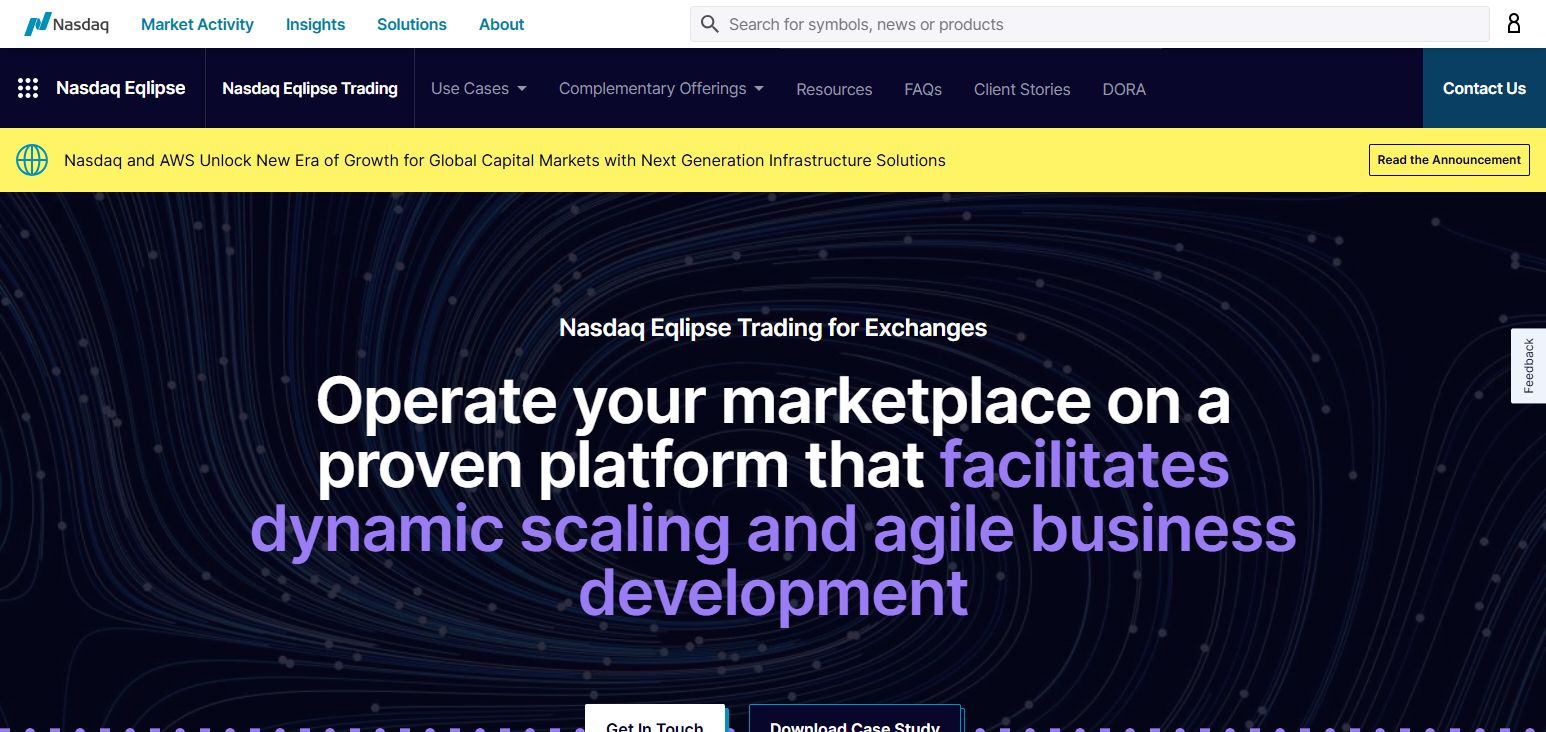1546x732 pixels.
Task: Click the search magnifier icon
Action: pos(710,24)
